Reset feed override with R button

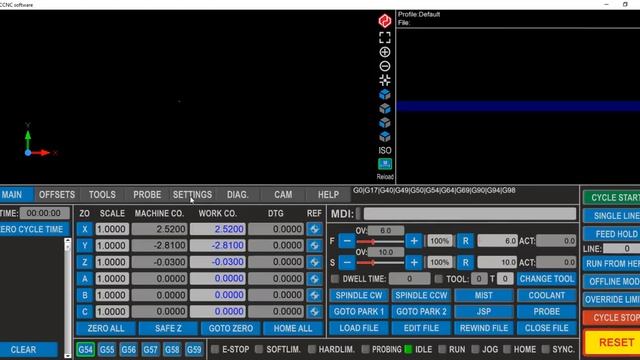tap(465, 241)
